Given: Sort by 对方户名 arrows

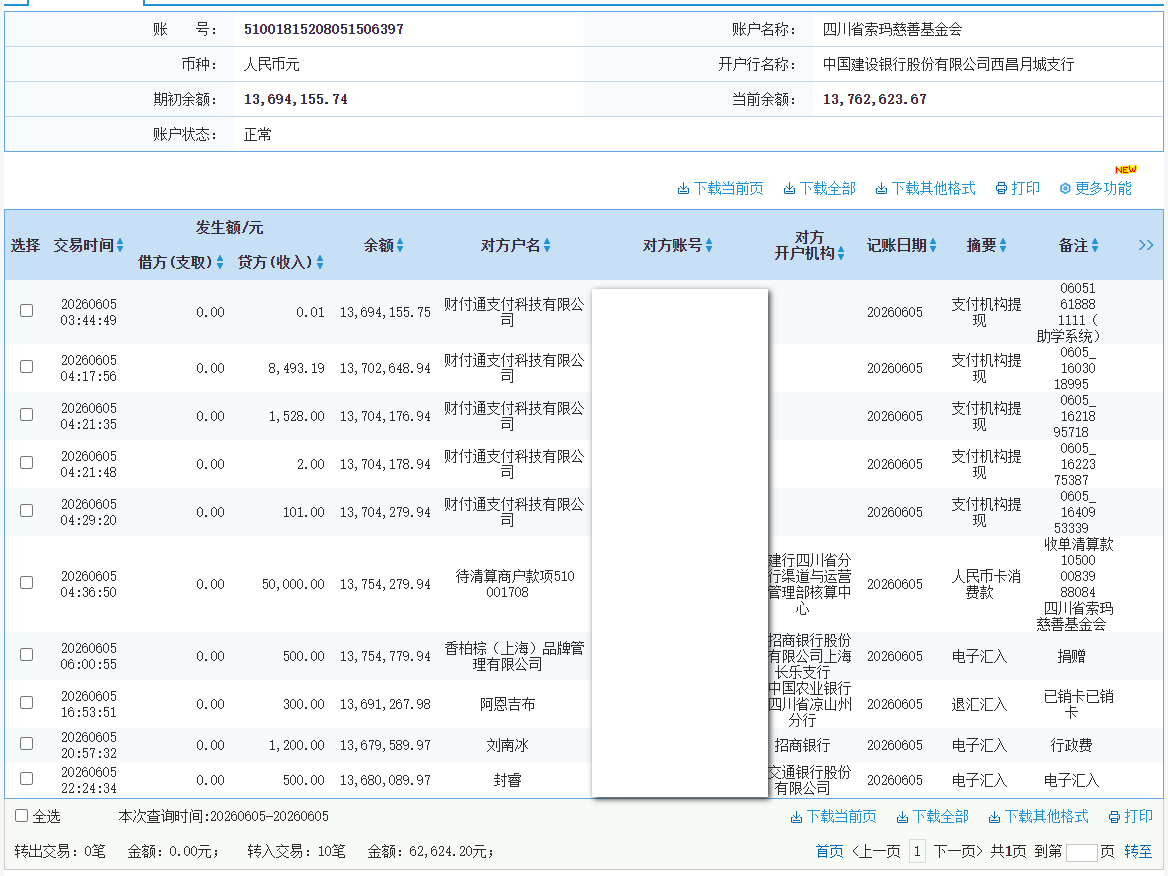Looking at the screenshot, I should [547, 245].
